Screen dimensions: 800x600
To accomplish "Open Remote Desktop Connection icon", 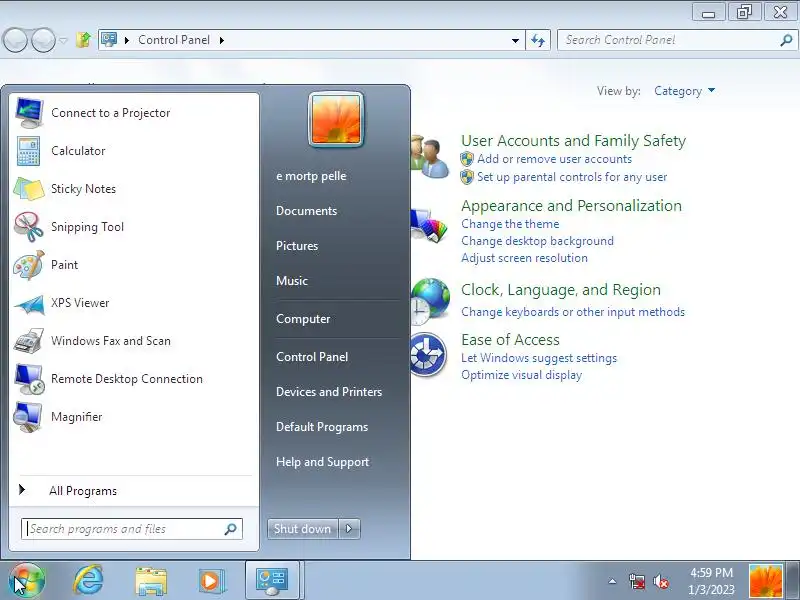I will (29, 379).
